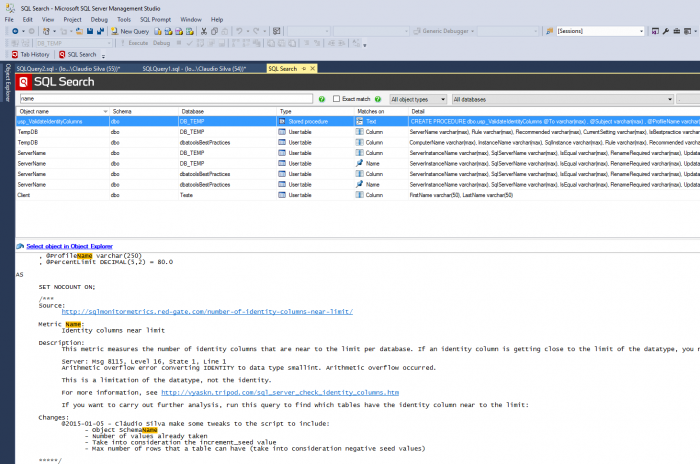
Task: Open the All databases dropdown
Action: click(560, 99)
